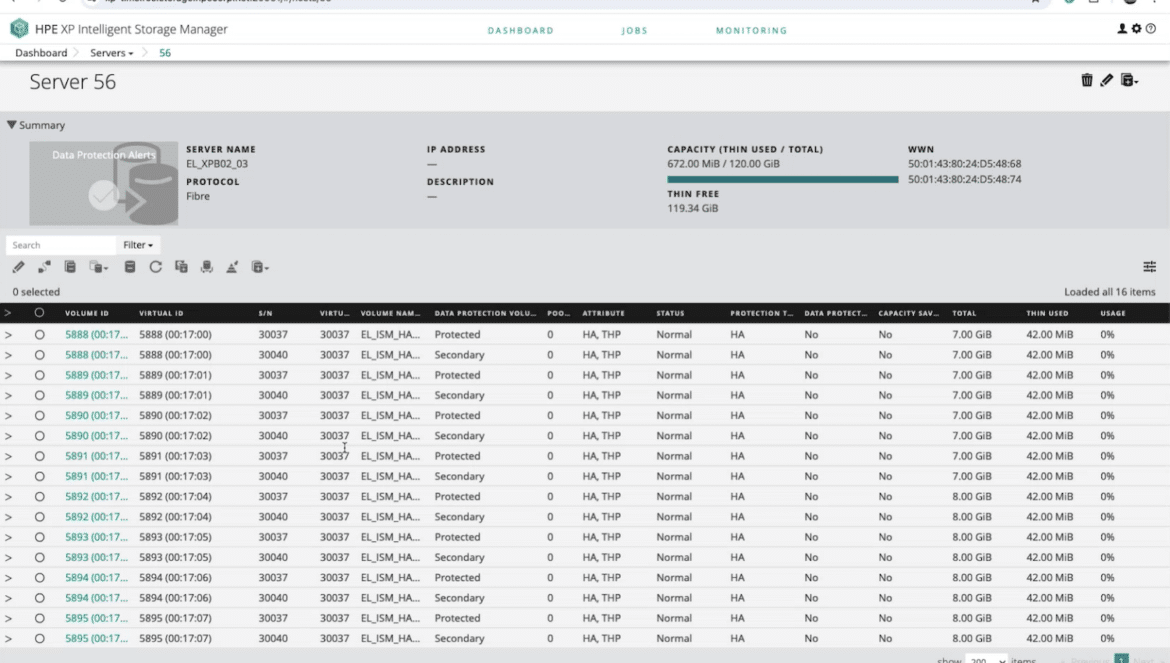
Task: Click the pencil edit volume toolbar icon
Action: tap(19, 267)
